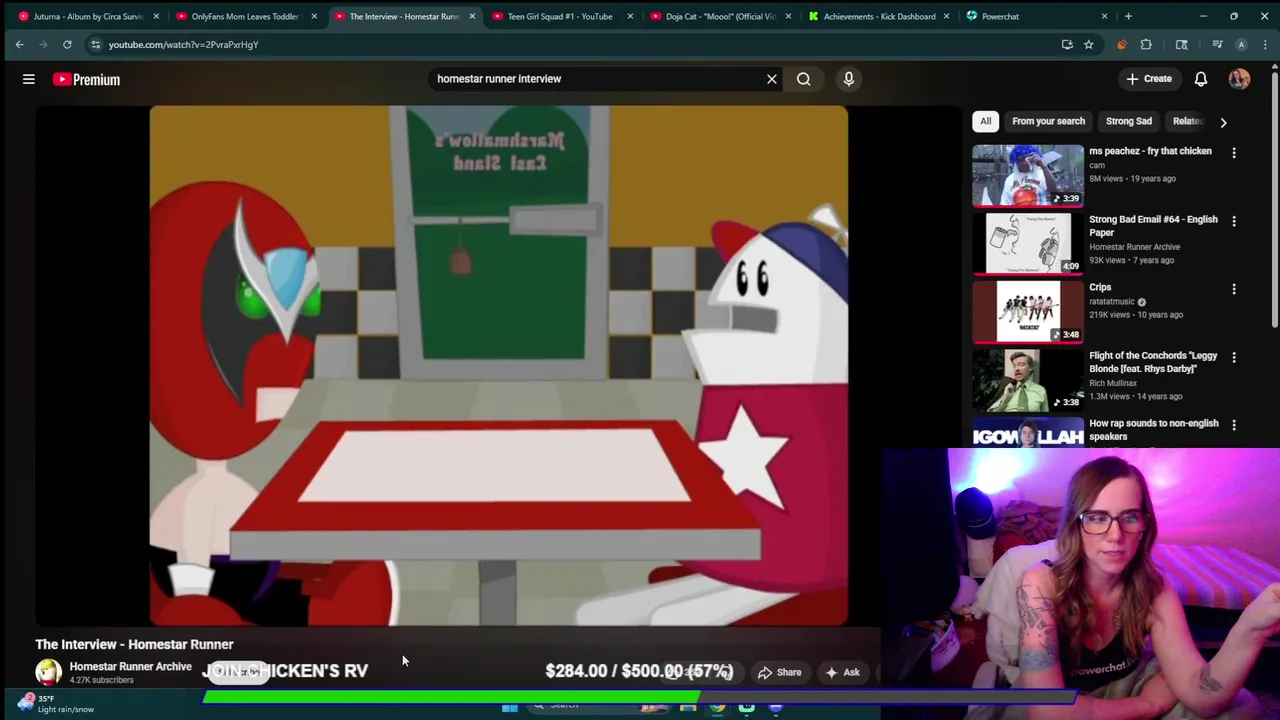Viewport: 1280px width, 720px height.
Task: Open the weather widget on taskbar
Action: click(58, 704)
